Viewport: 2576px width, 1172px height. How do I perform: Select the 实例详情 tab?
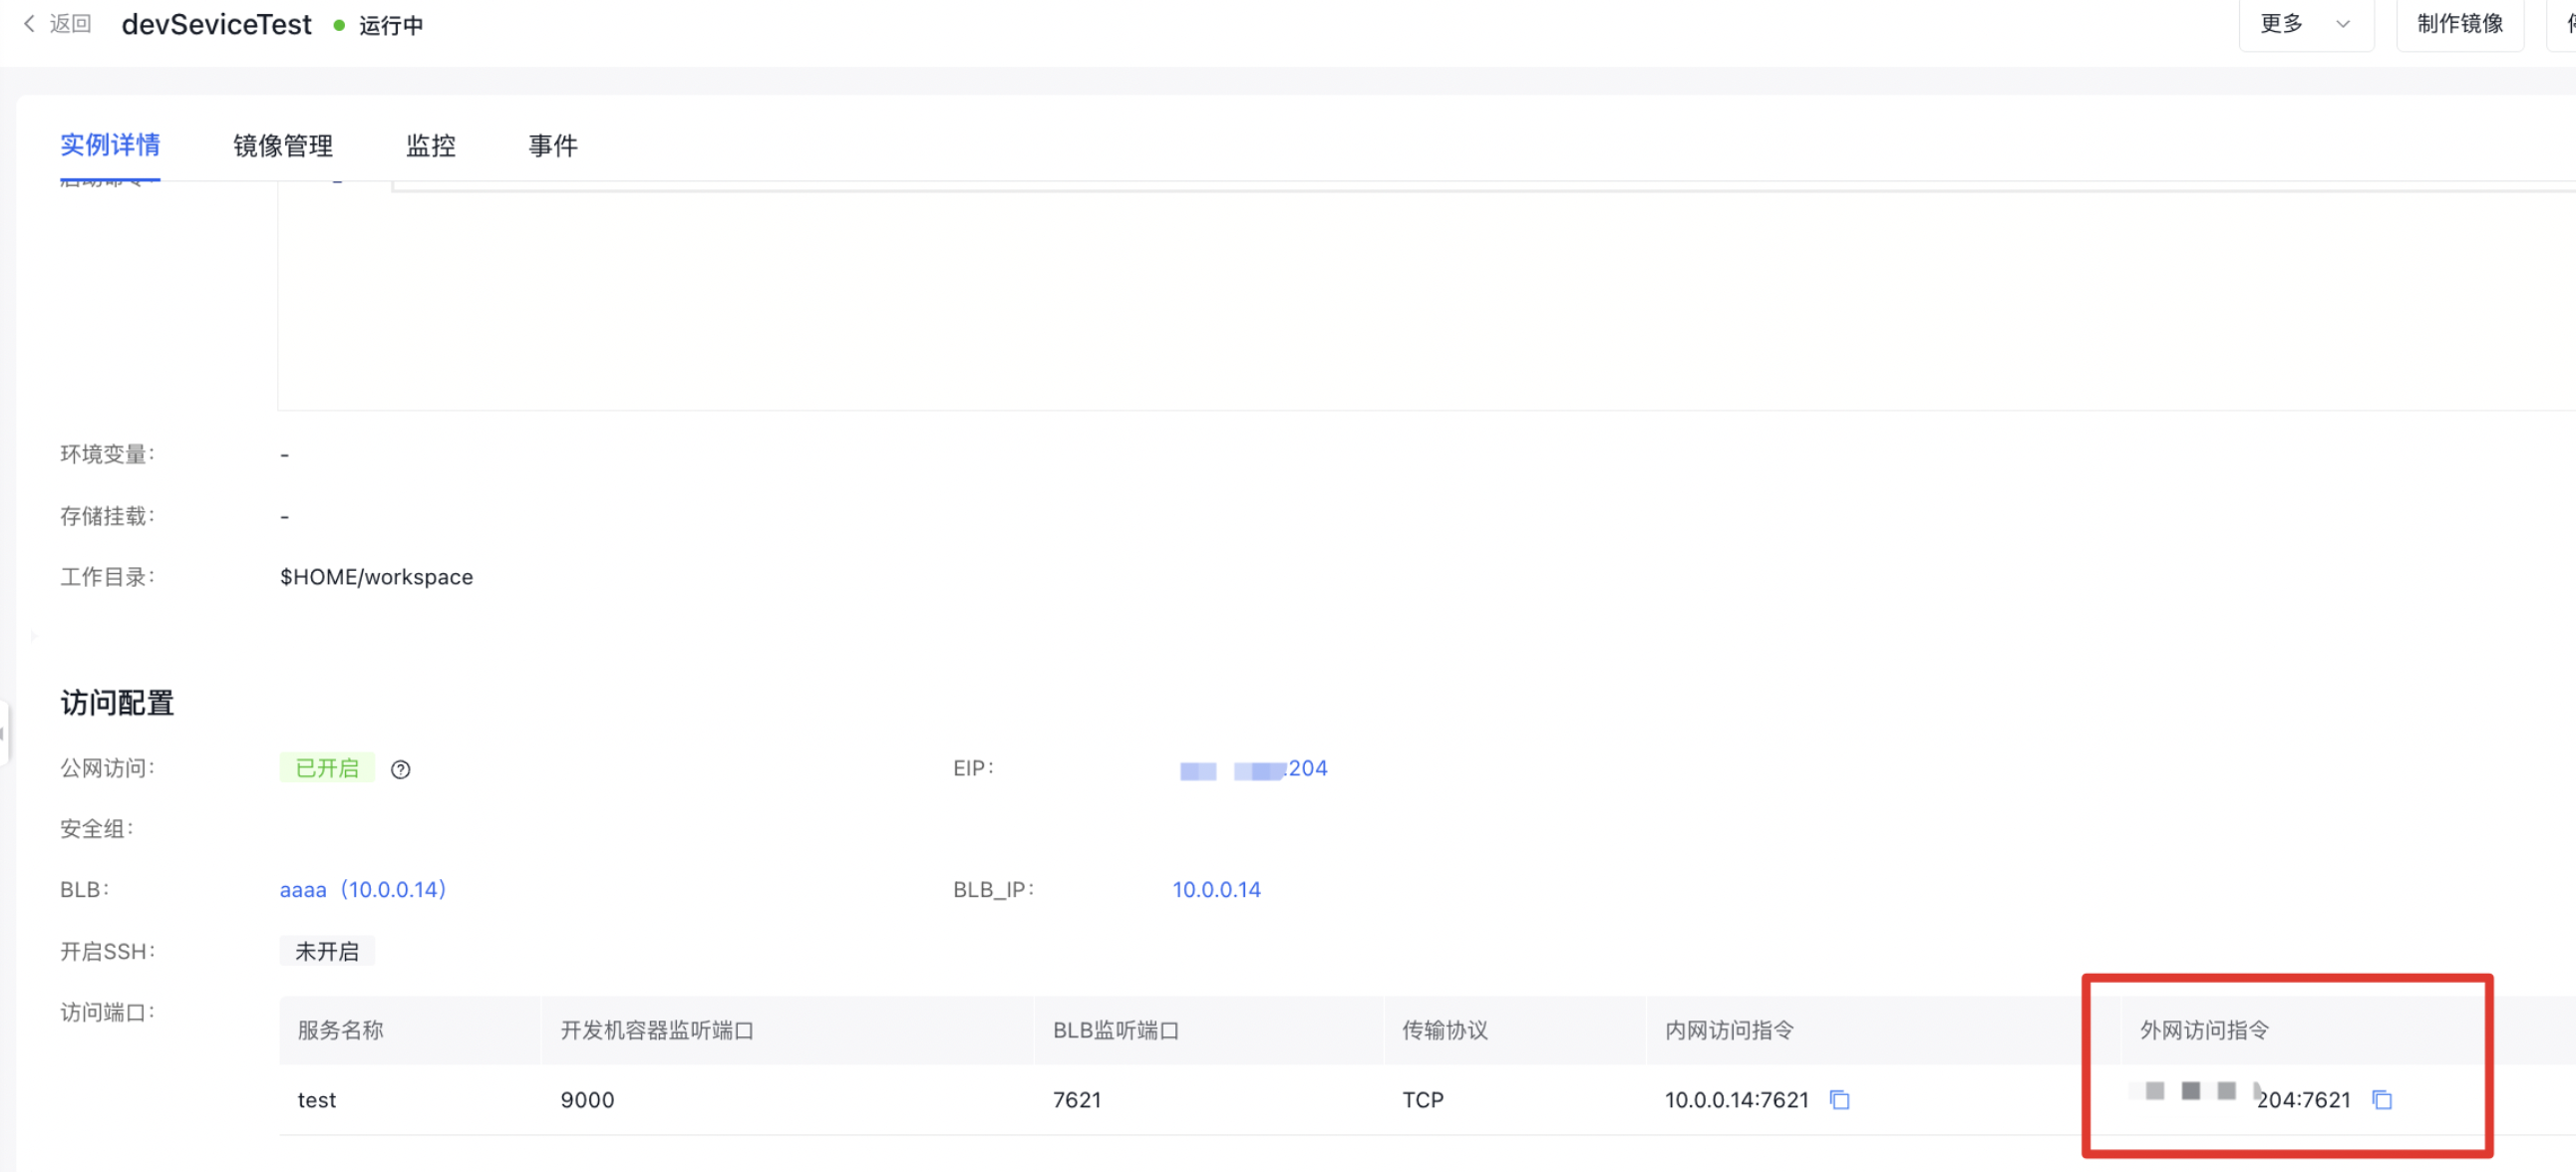click(110, 145)
